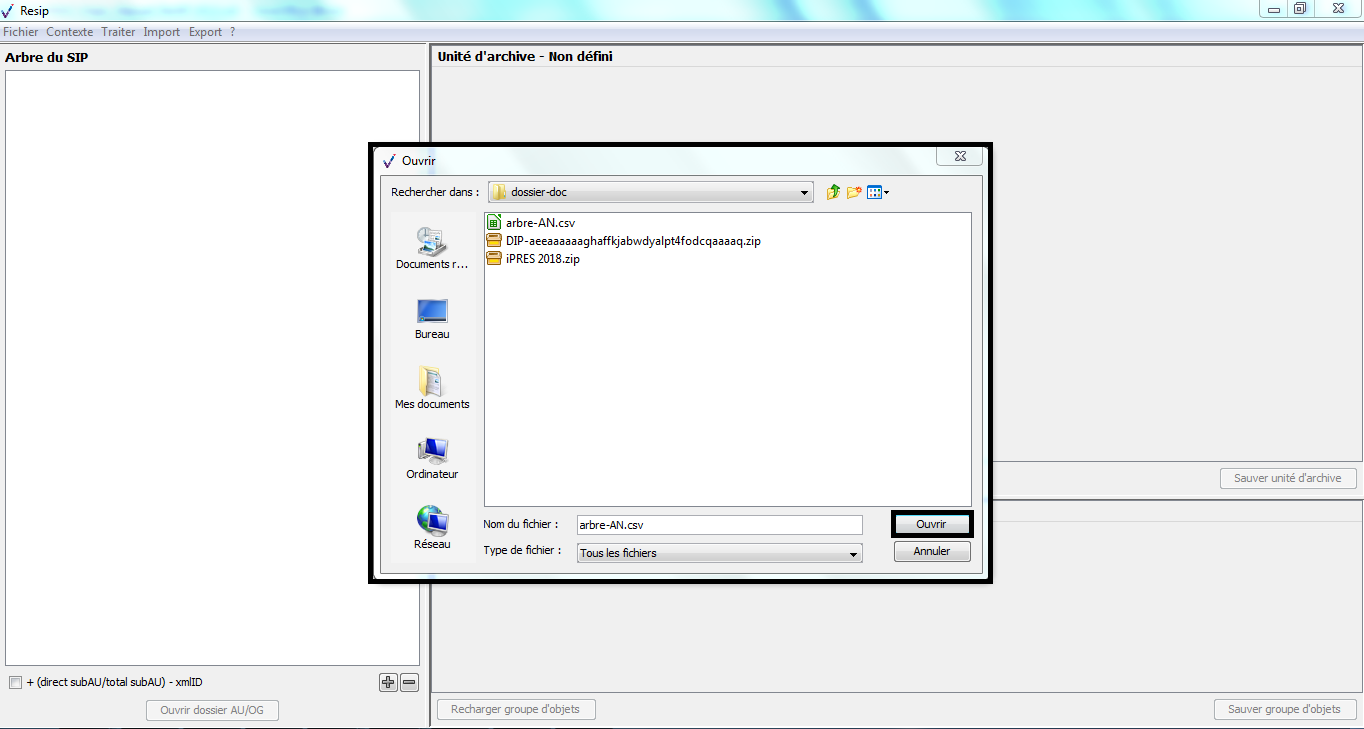1364x729 pixels.
Task: Click the plus expand tree icon
Action: click(388, 683)
